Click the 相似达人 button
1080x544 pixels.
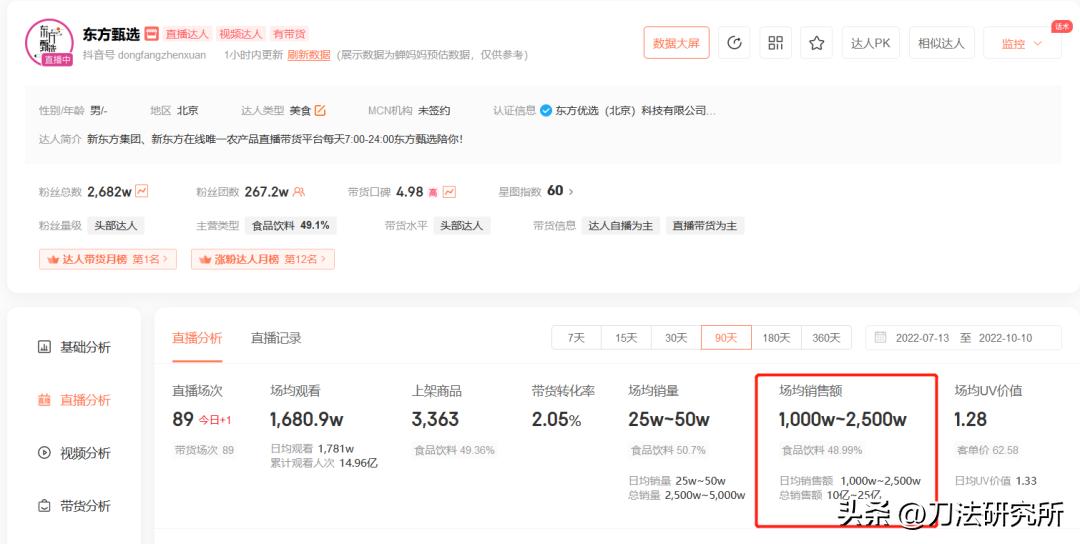[x=942, y=43]
